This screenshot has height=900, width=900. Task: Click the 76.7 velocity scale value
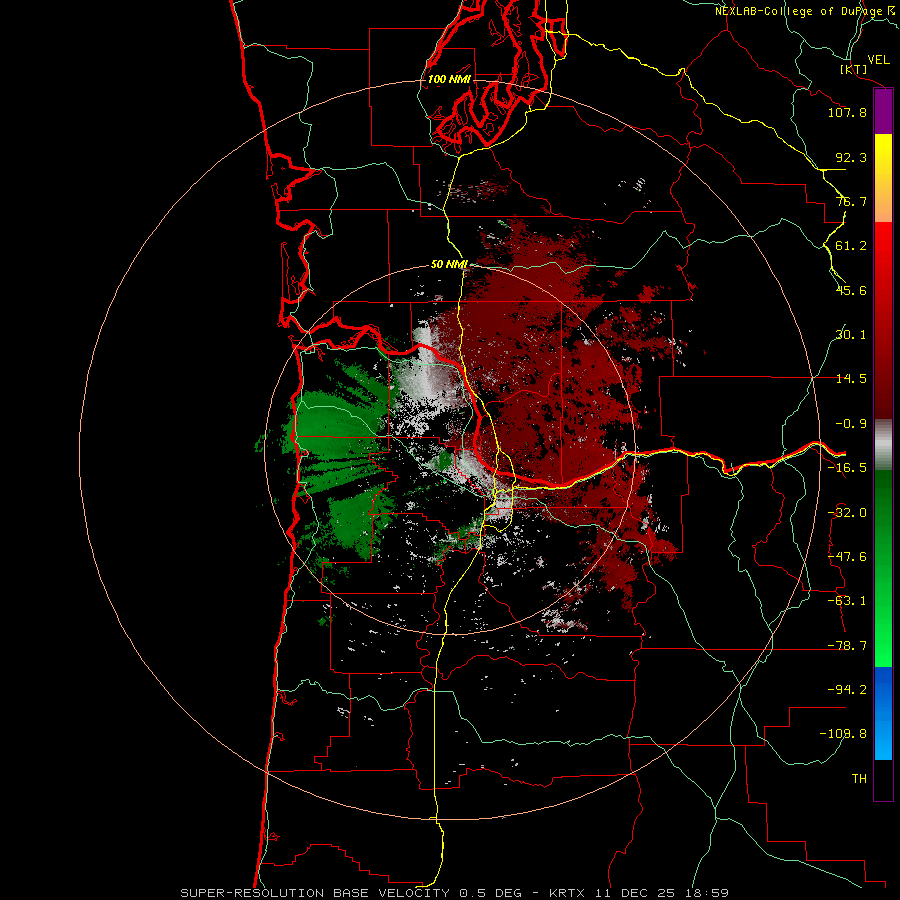pyautogui.click(x=851, y=201)
